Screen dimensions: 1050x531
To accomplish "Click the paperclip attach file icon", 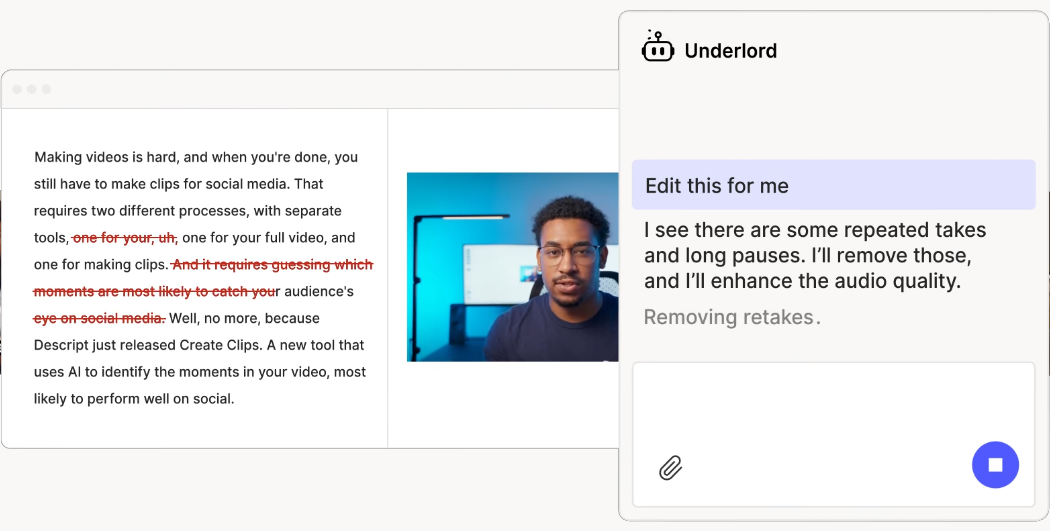I will tap(670, 467).
